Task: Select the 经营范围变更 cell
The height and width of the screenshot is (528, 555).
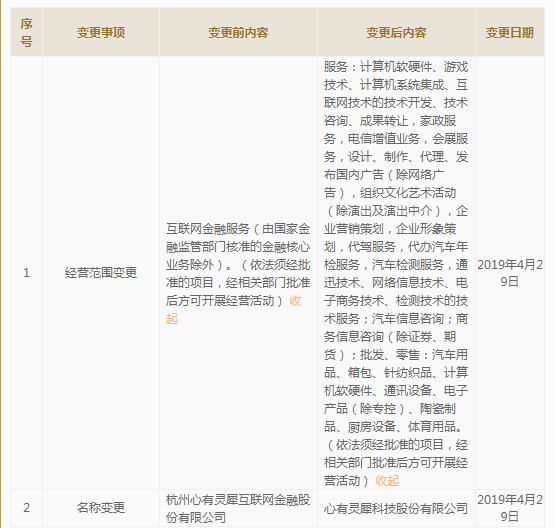Action: pyautogui.click(x=101, y=273)
